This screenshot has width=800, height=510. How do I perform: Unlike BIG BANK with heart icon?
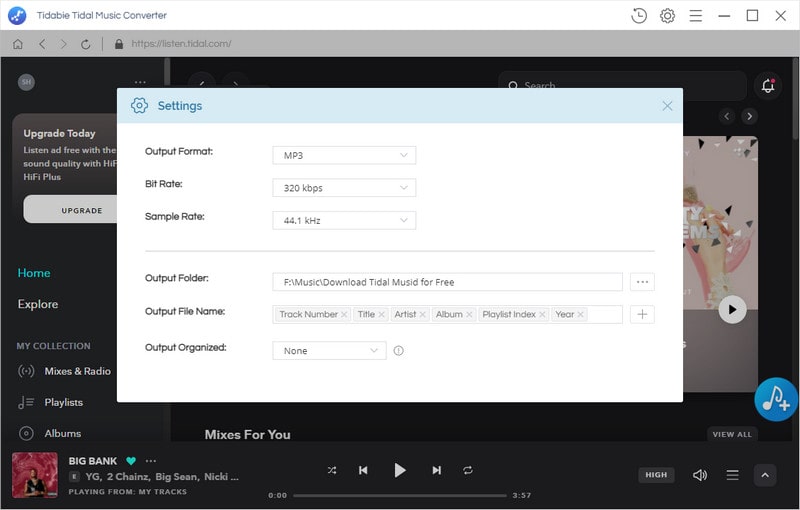point(131,461)
